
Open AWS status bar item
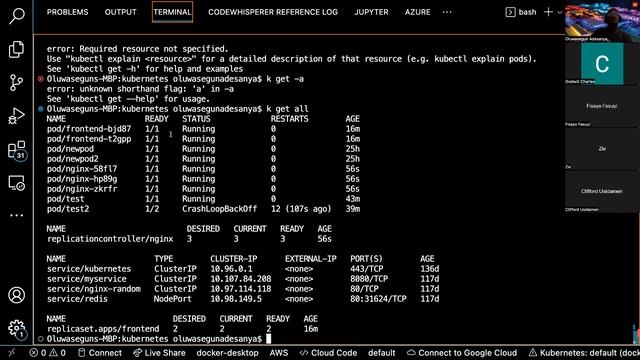click(279, 353)
